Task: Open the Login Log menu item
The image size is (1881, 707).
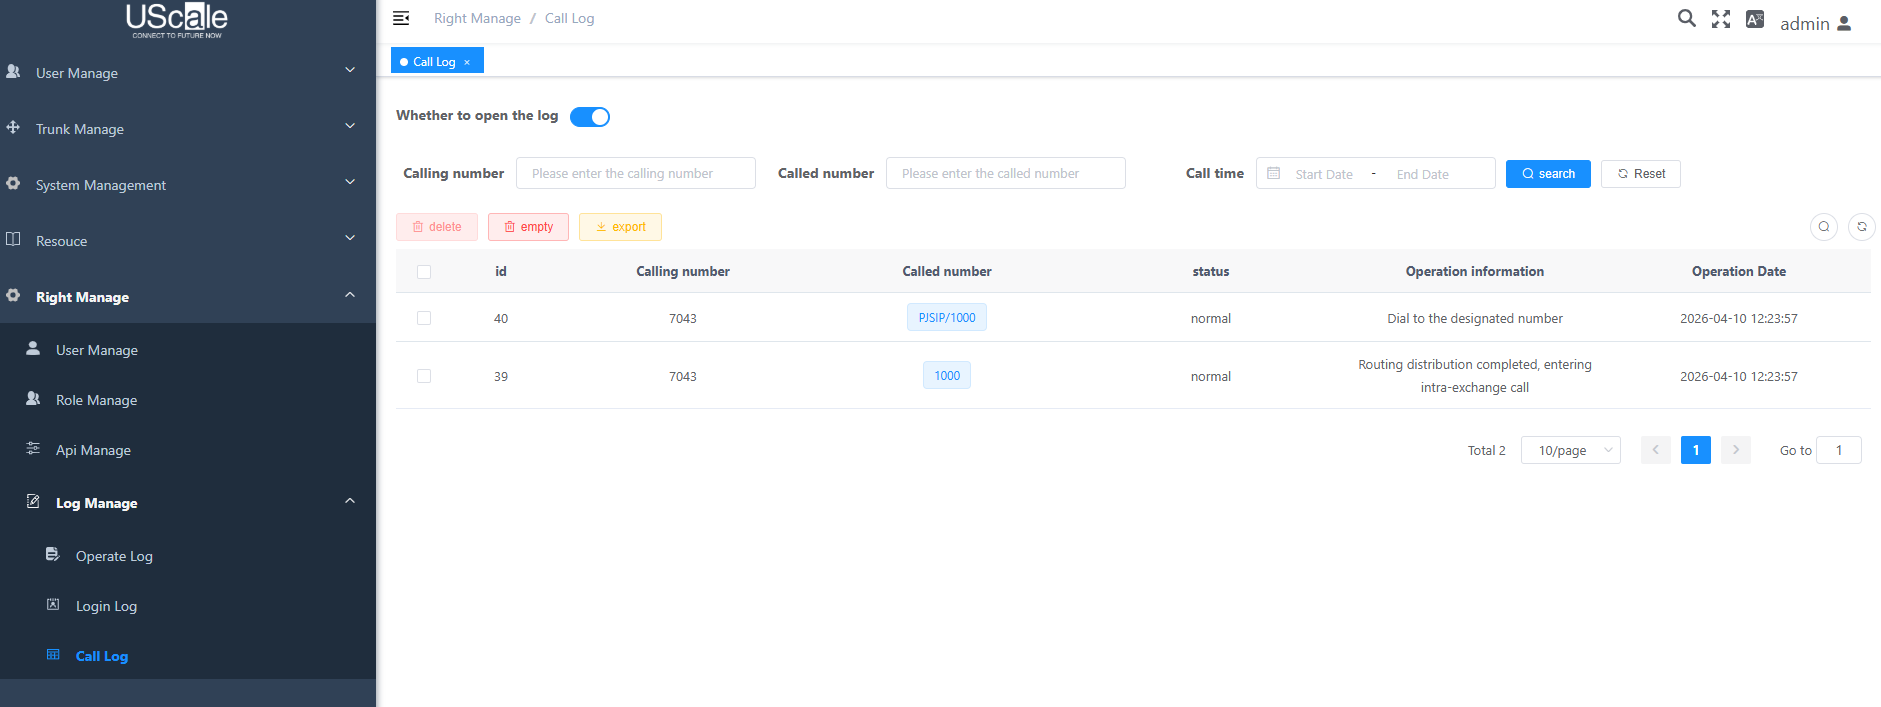Action: coord(188,606)
